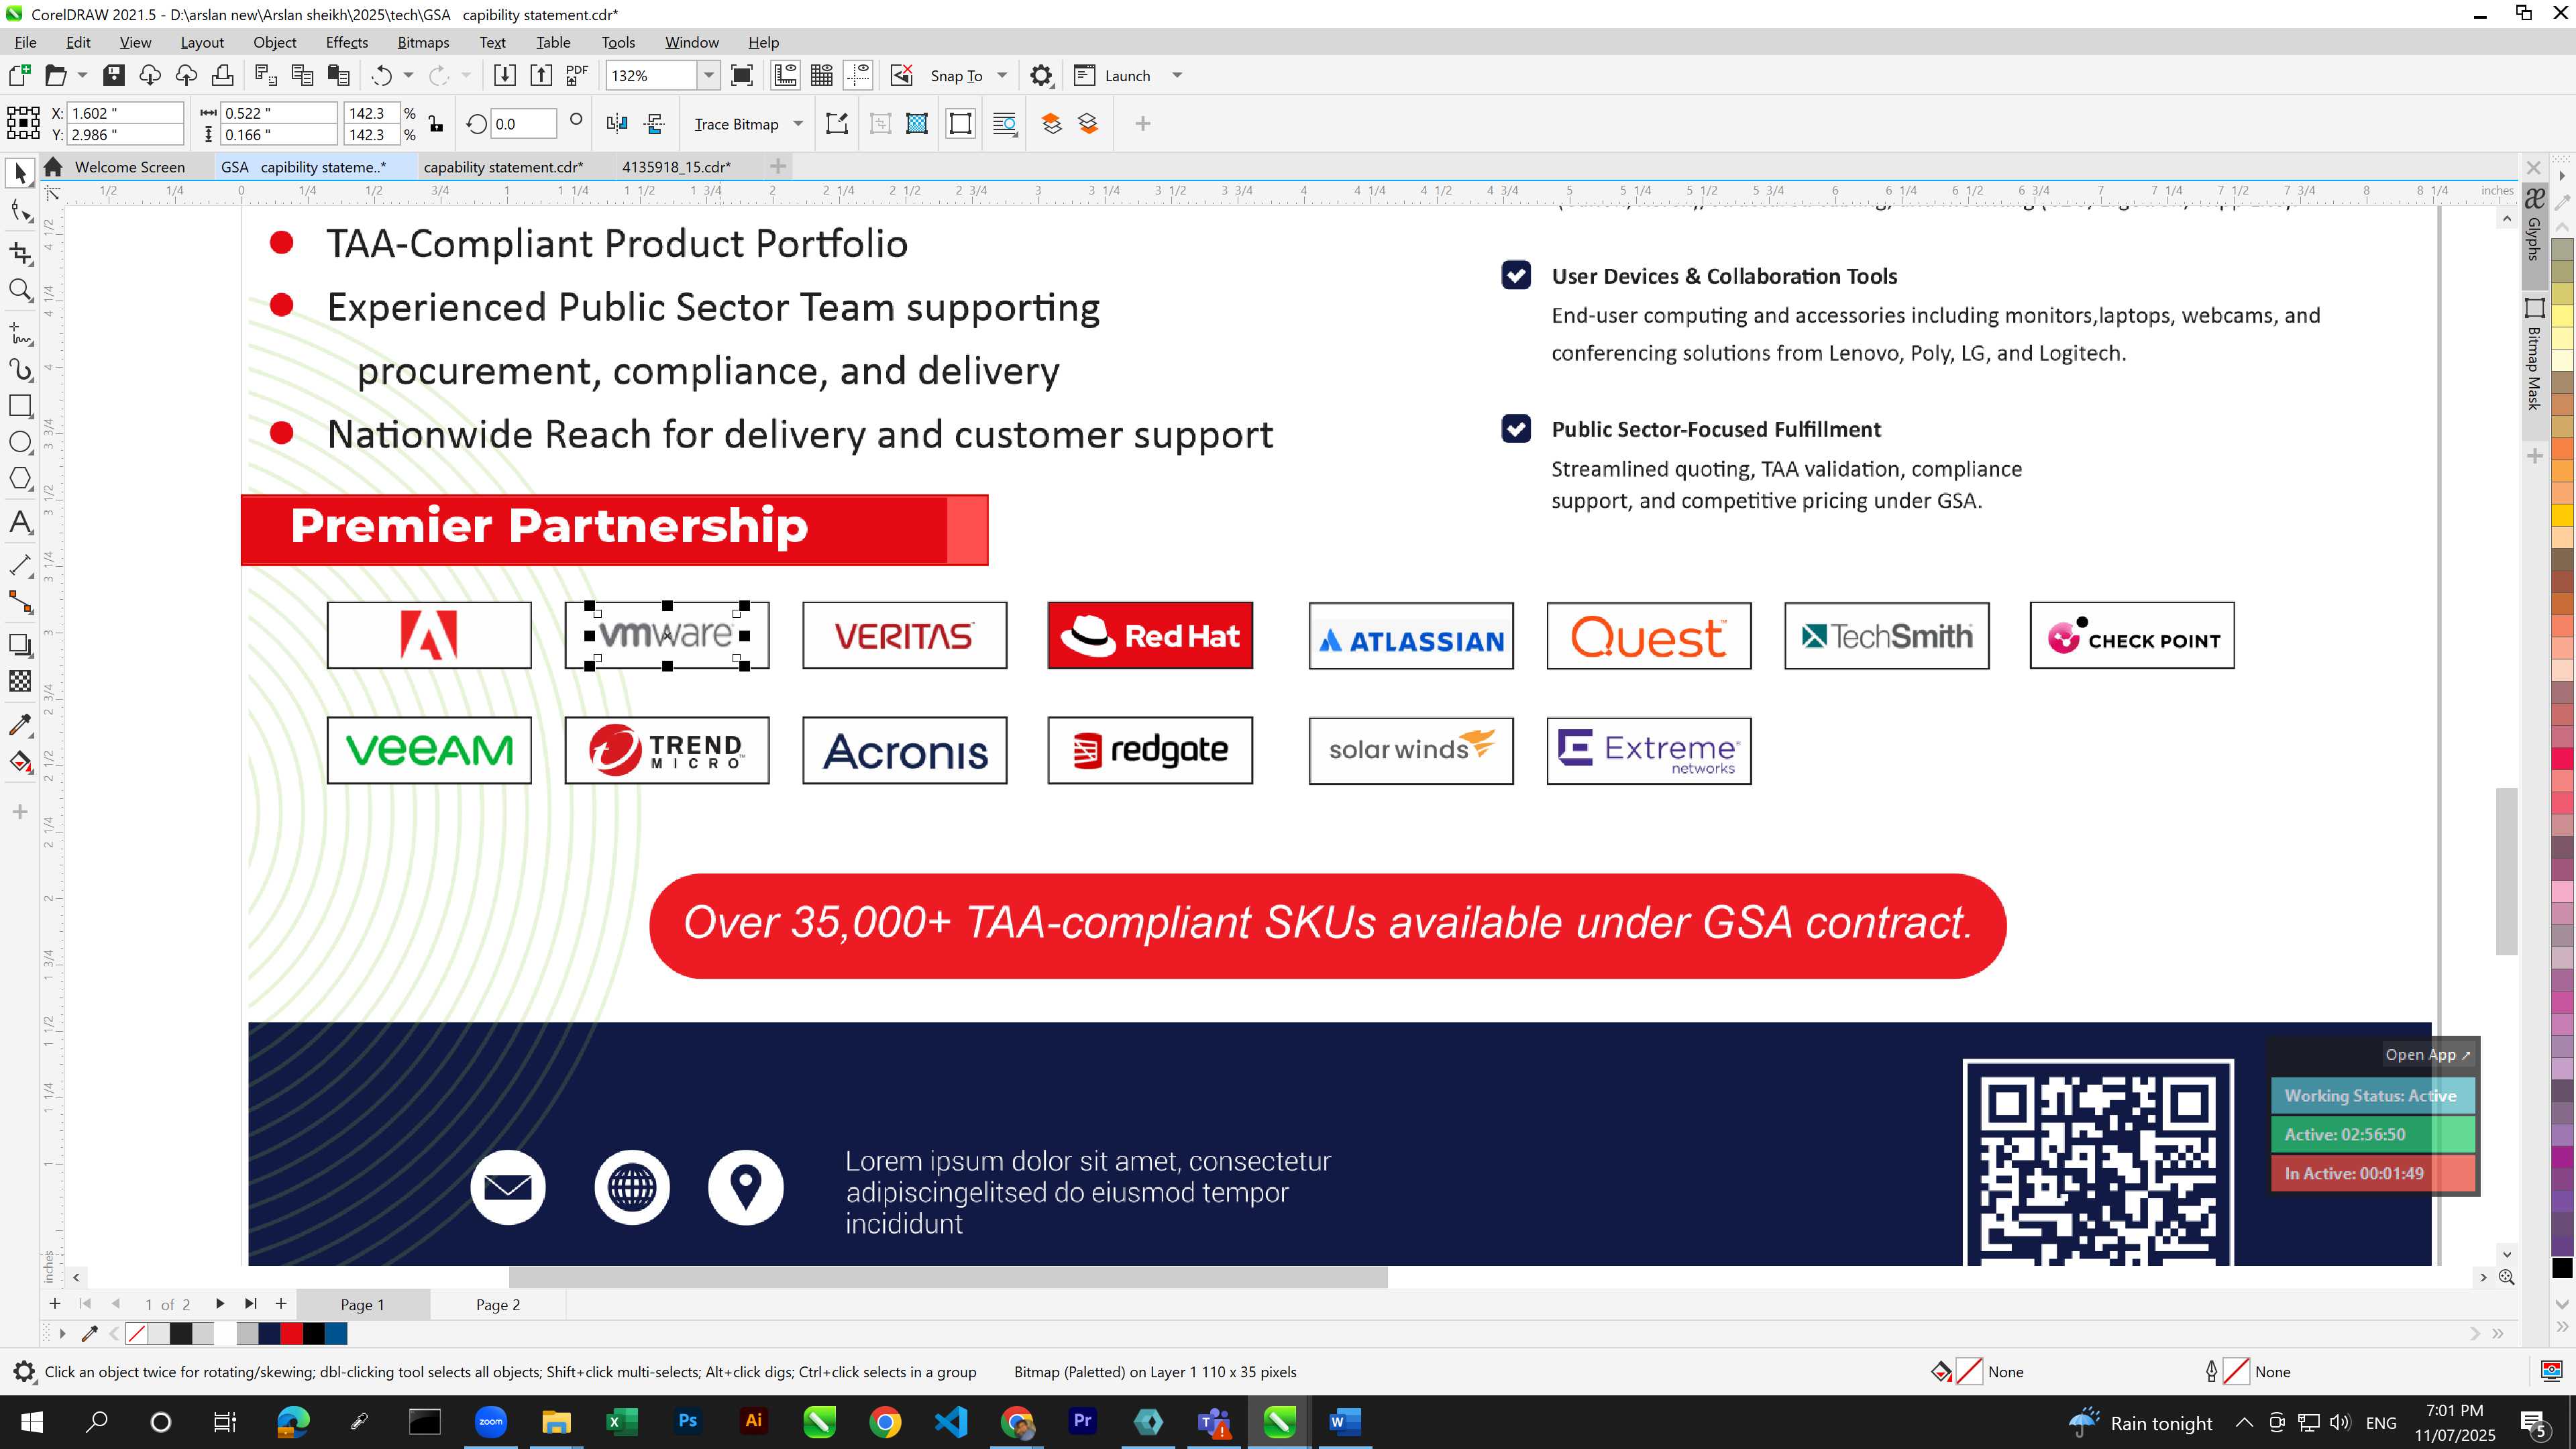Select the Rectangle tool

click(20, 406)
